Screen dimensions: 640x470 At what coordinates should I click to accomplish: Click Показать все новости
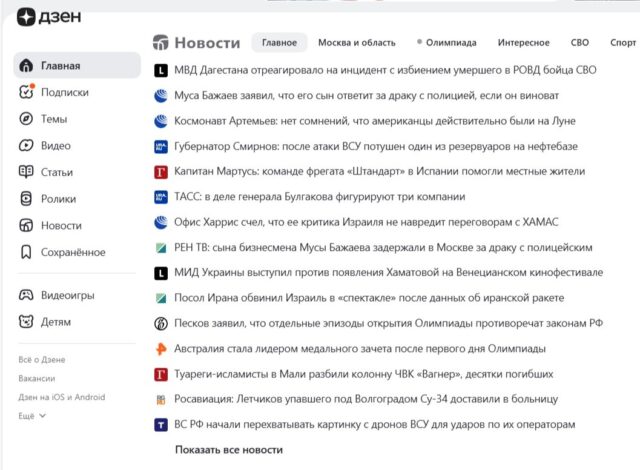pyautogui.click(x=229, y=450)
